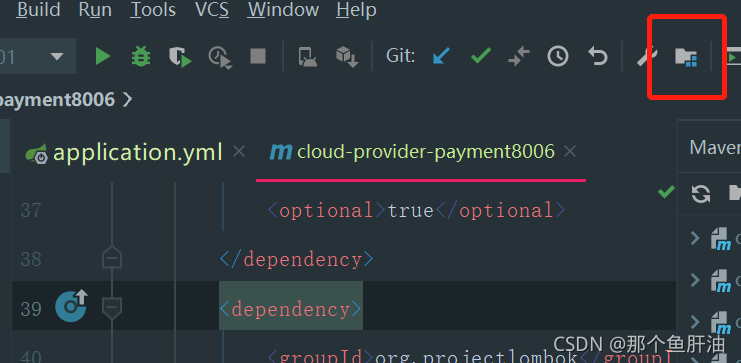Expand the third Maven module
The height and width of the screenshot is (363, 741).
pyautogui.click(x=695, y=322)
